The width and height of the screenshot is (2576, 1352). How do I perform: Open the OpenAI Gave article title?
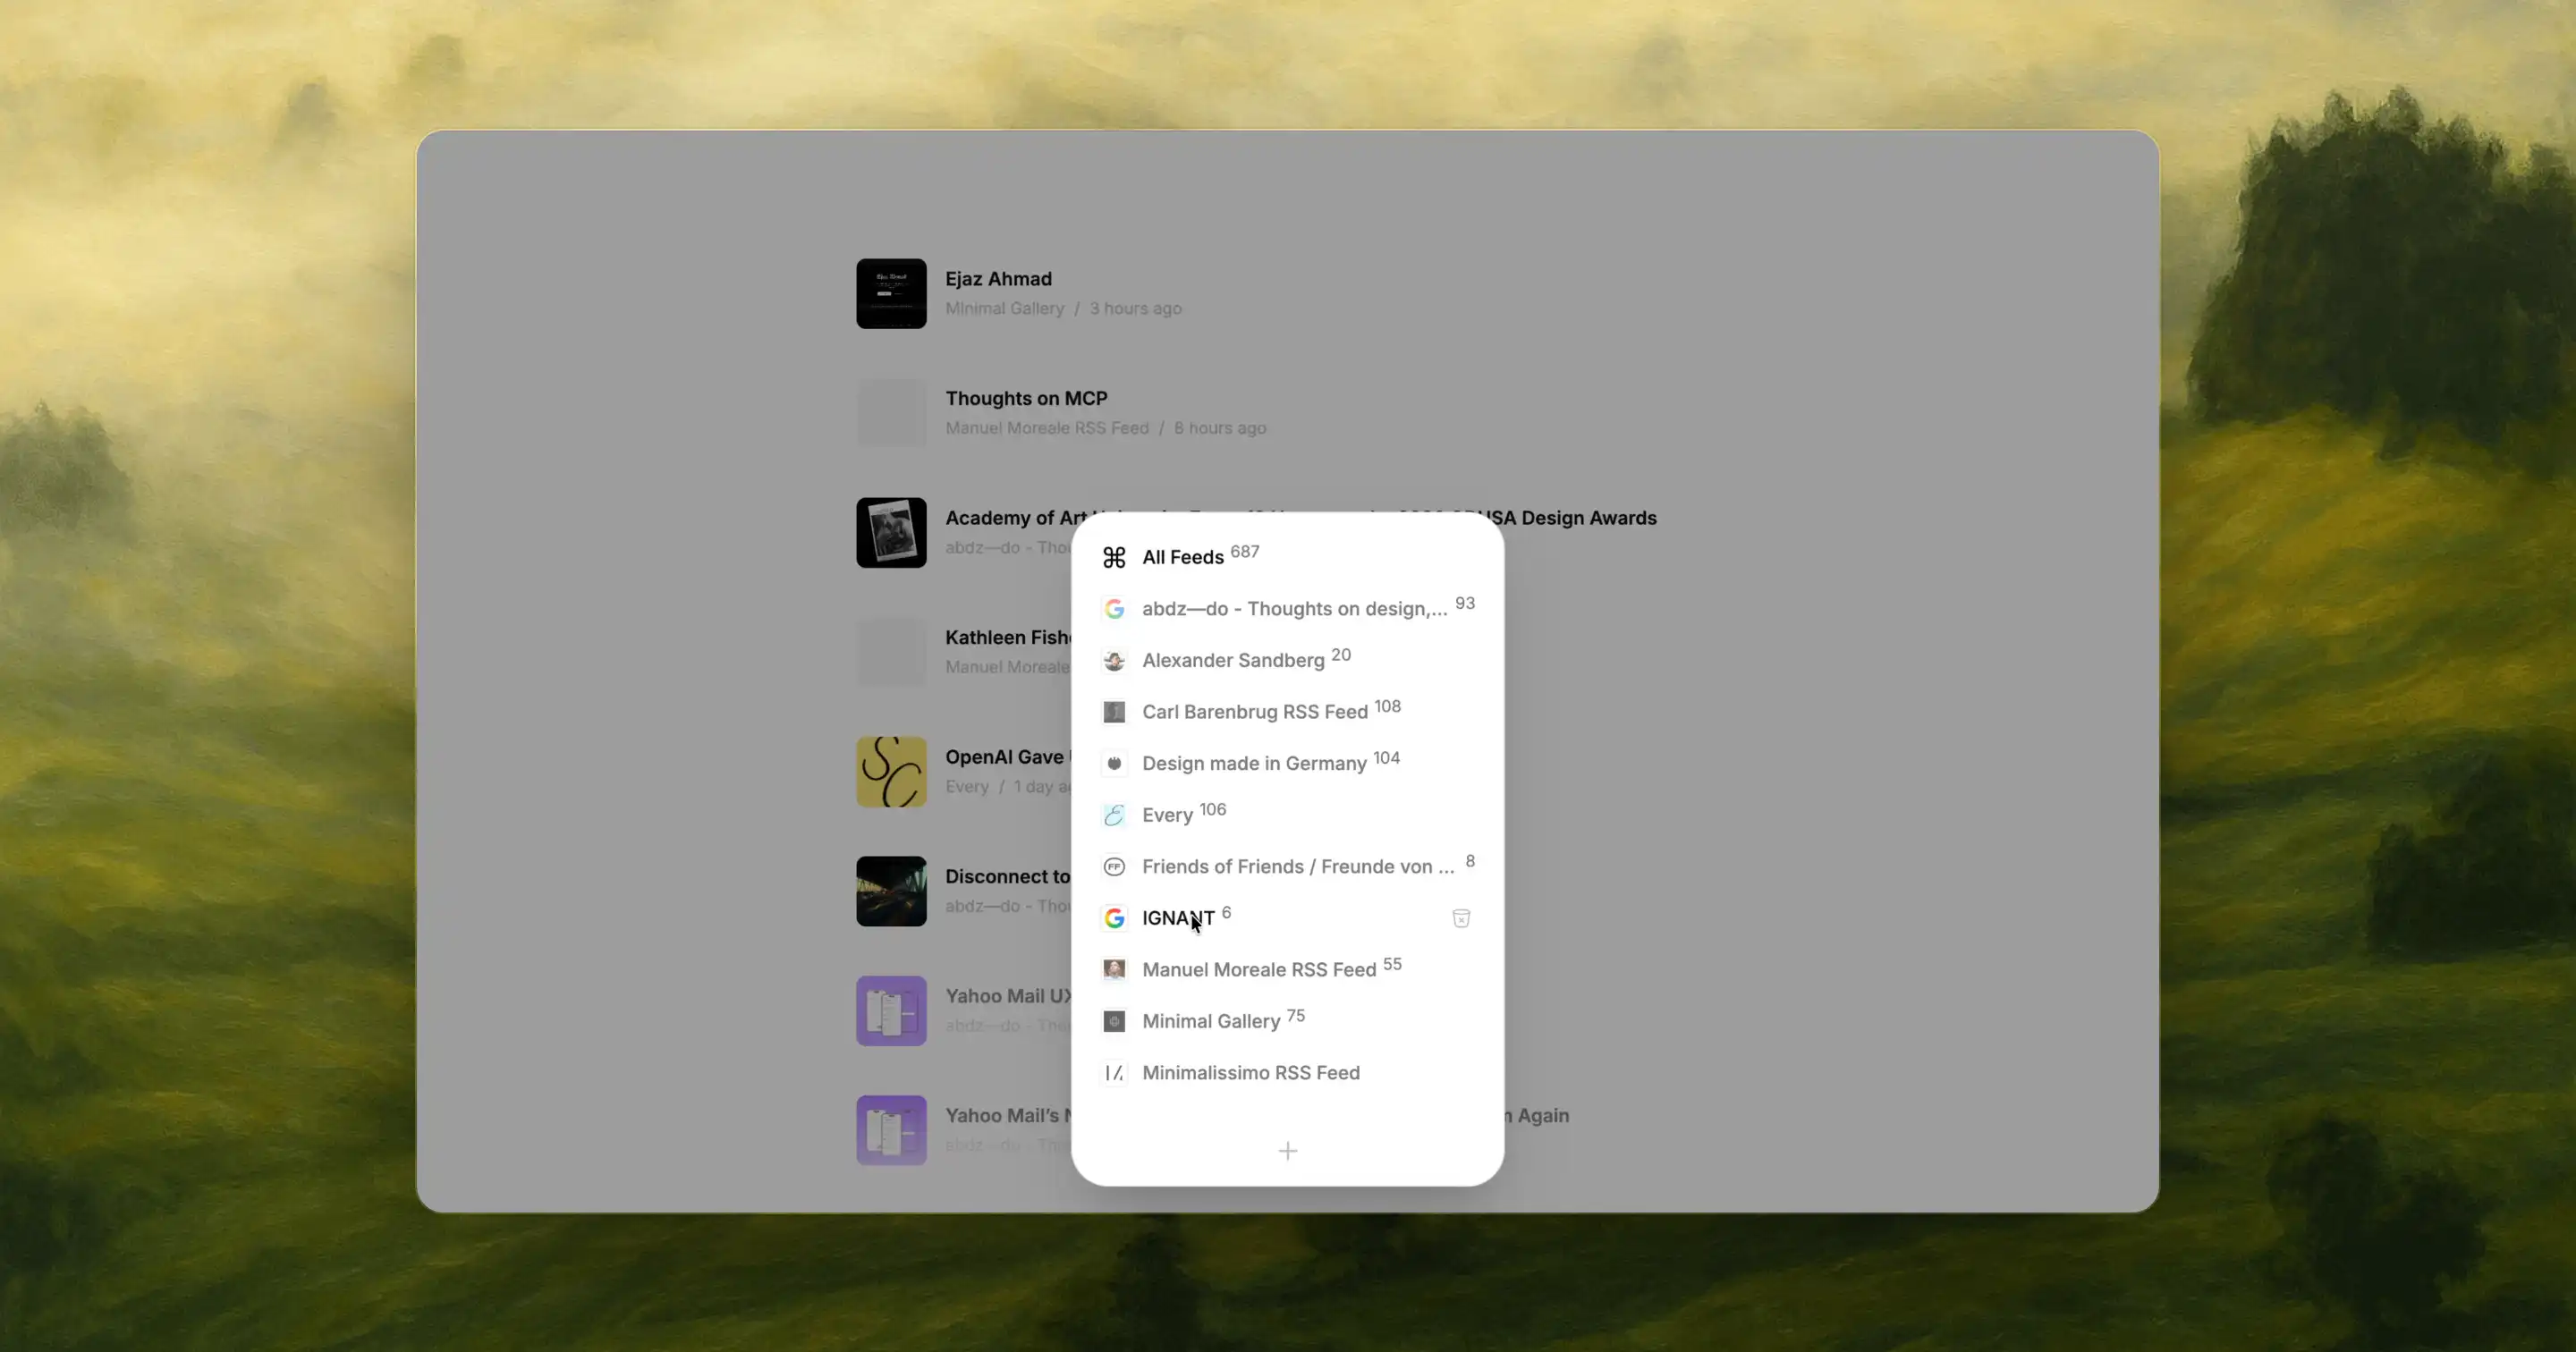[1008, 757]
